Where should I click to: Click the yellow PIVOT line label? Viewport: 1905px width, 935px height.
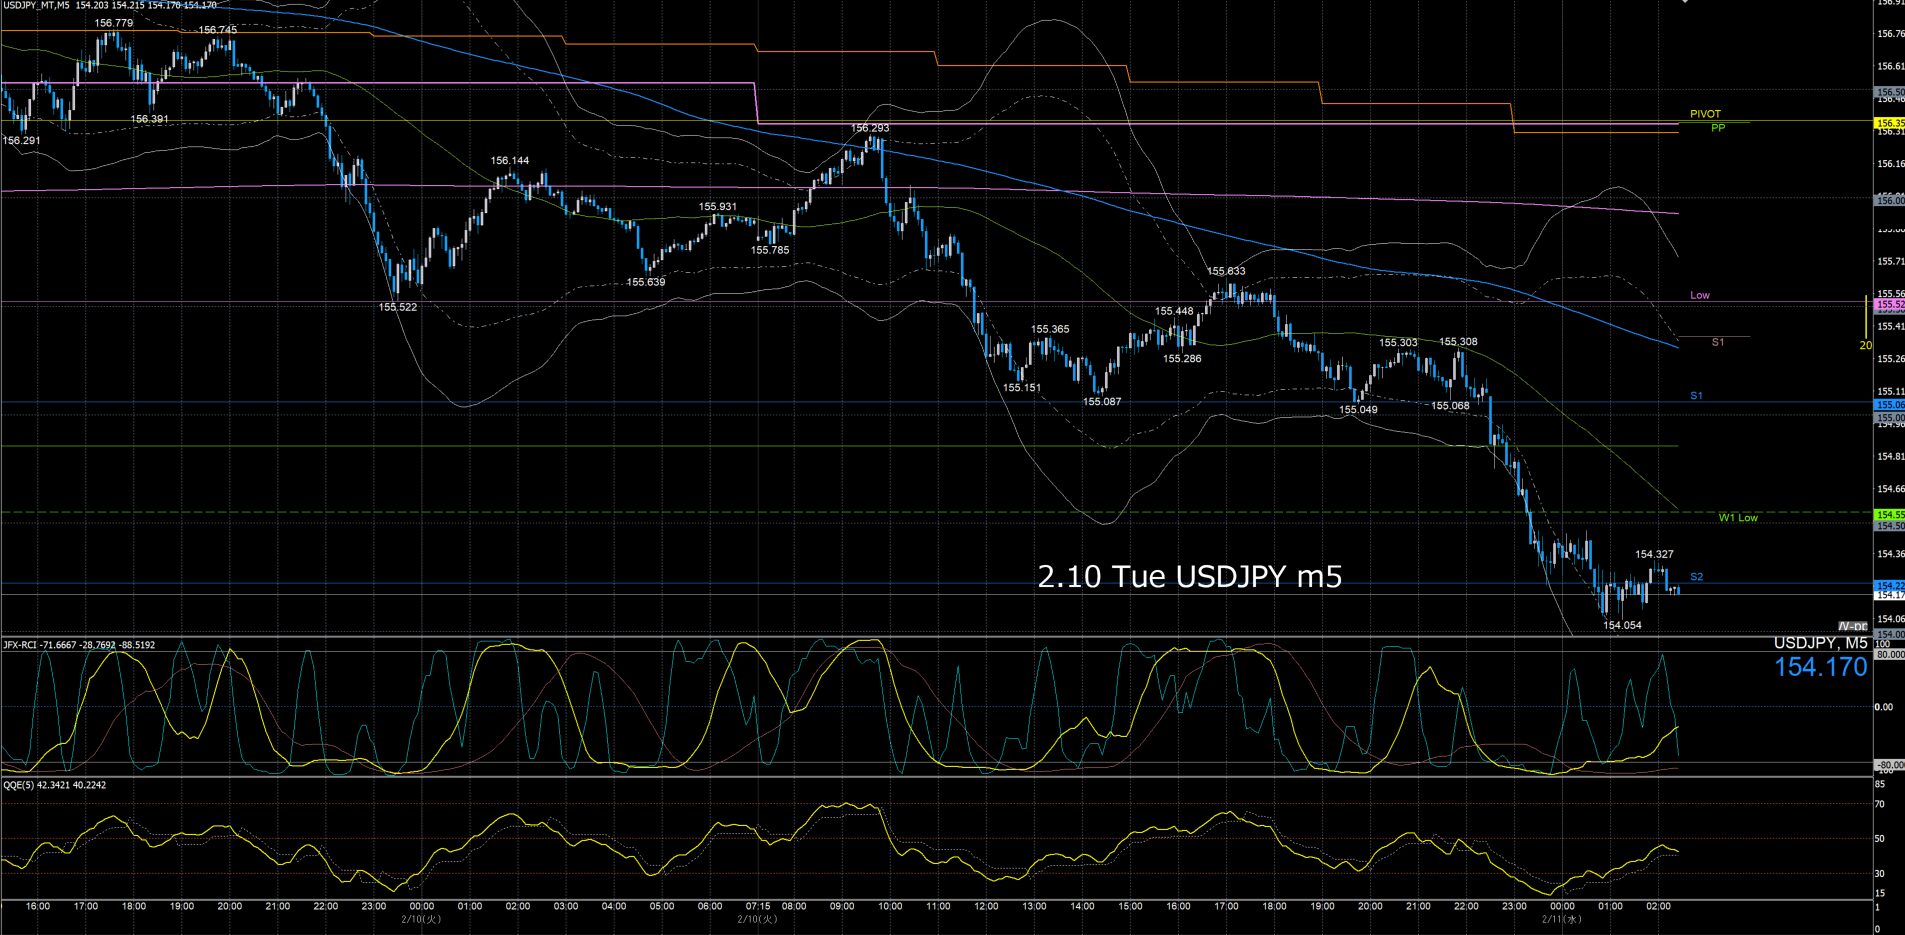pyautogui.click(x=1705, y=114)
